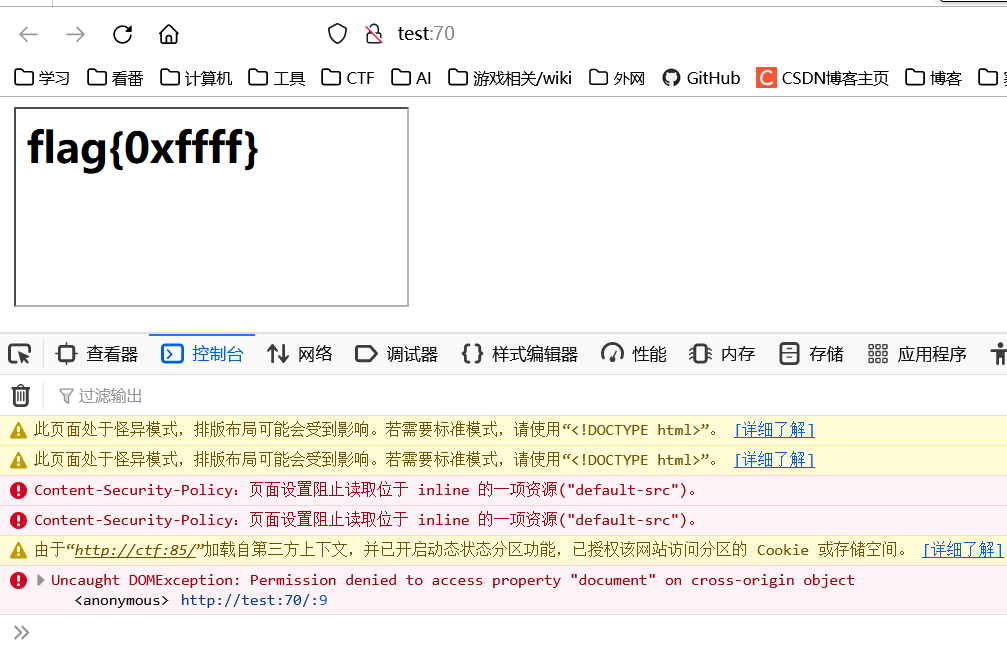
Task: Switch to the 应用程序 application tab
Action: [917, 354]
